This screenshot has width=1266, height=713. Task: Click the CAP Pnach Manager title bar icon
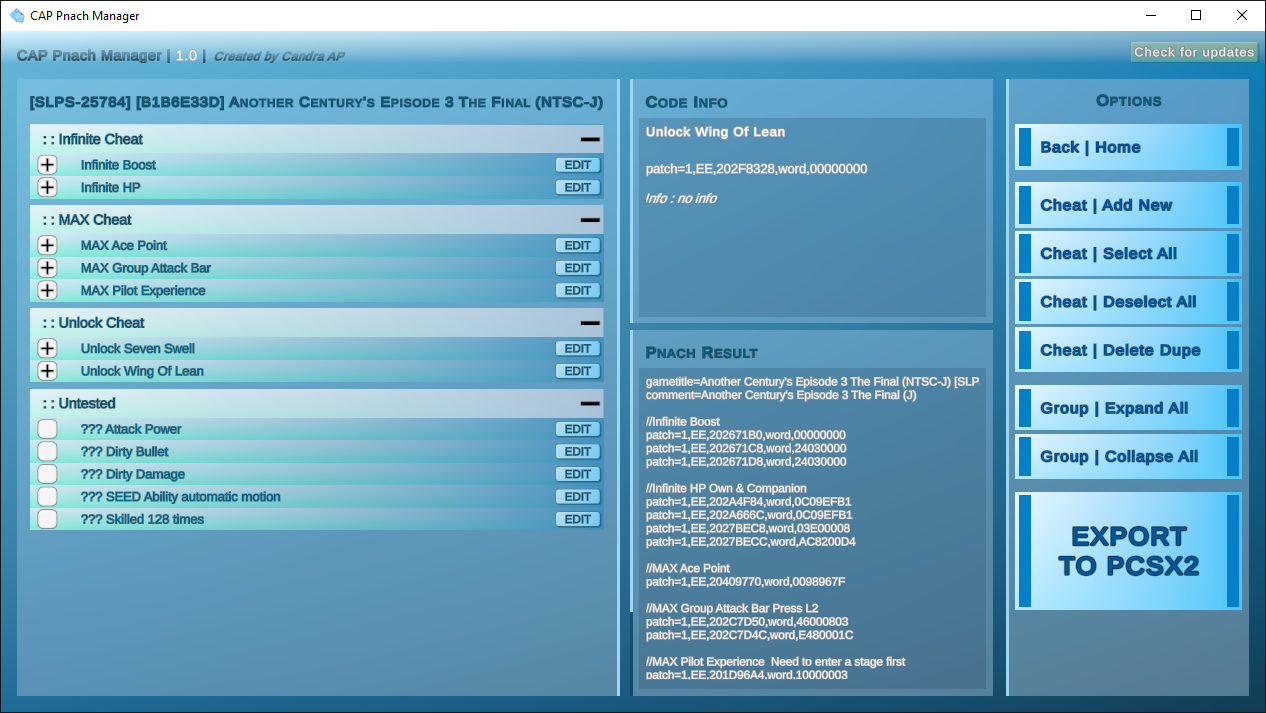17,16
